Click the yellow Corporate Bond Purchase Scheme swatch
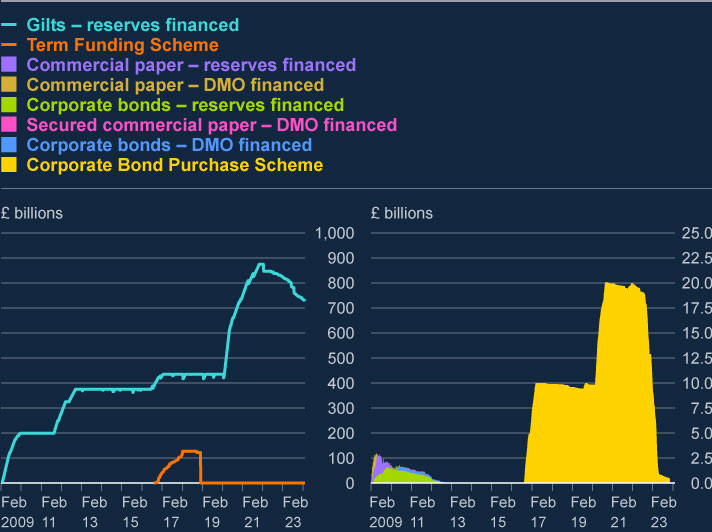712x532 pixels. click(9, 164)
